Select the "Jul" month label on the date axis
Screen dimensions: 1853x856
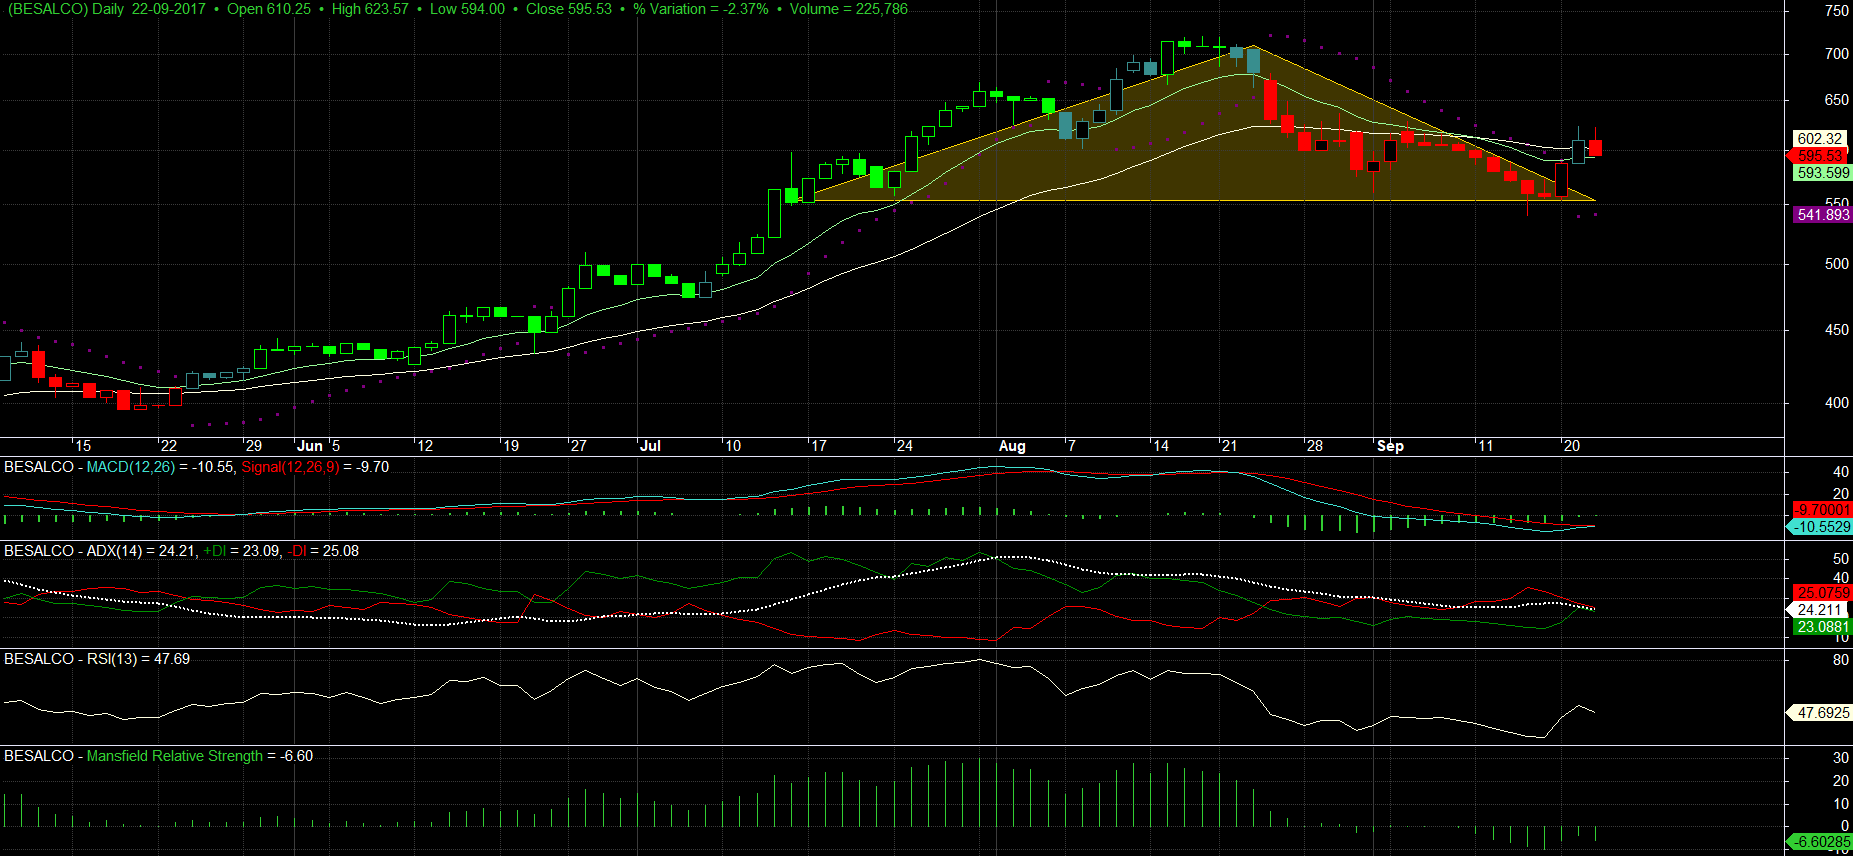650,446
